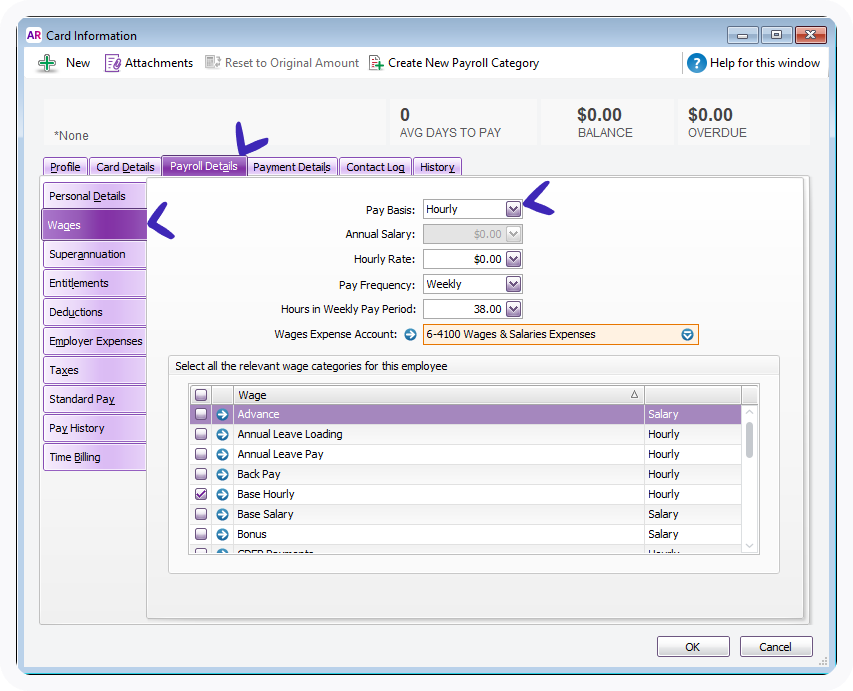Dismiss the window with Cancel
This screenshot has height=691, width=853.
(776, 646)
